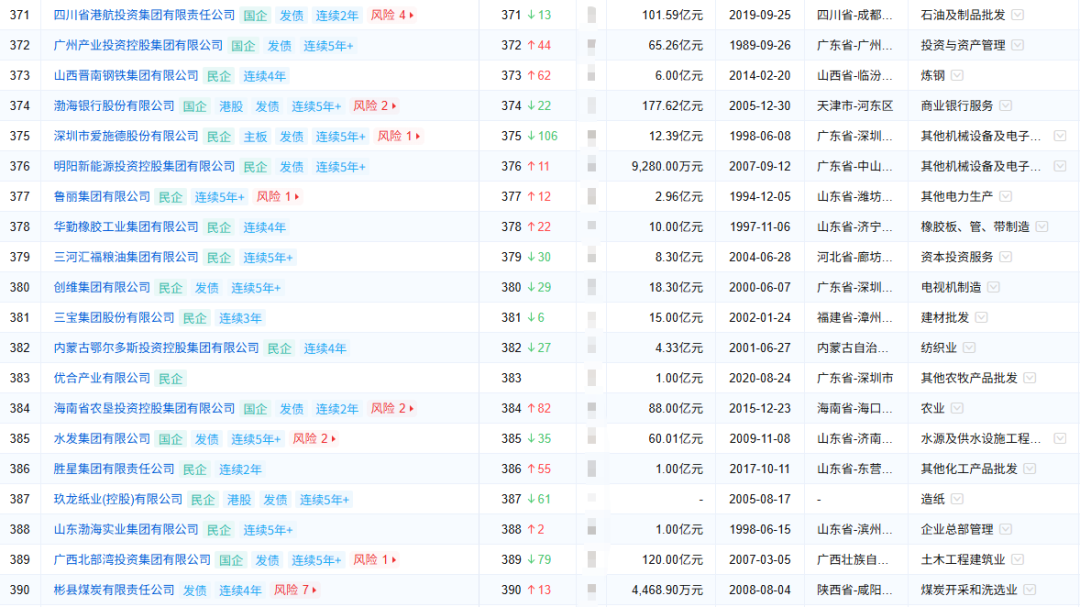
Task: Expand 风险 7 tag for 彬县煤炭
Action: pyautogui.click(x=295, y=590)
